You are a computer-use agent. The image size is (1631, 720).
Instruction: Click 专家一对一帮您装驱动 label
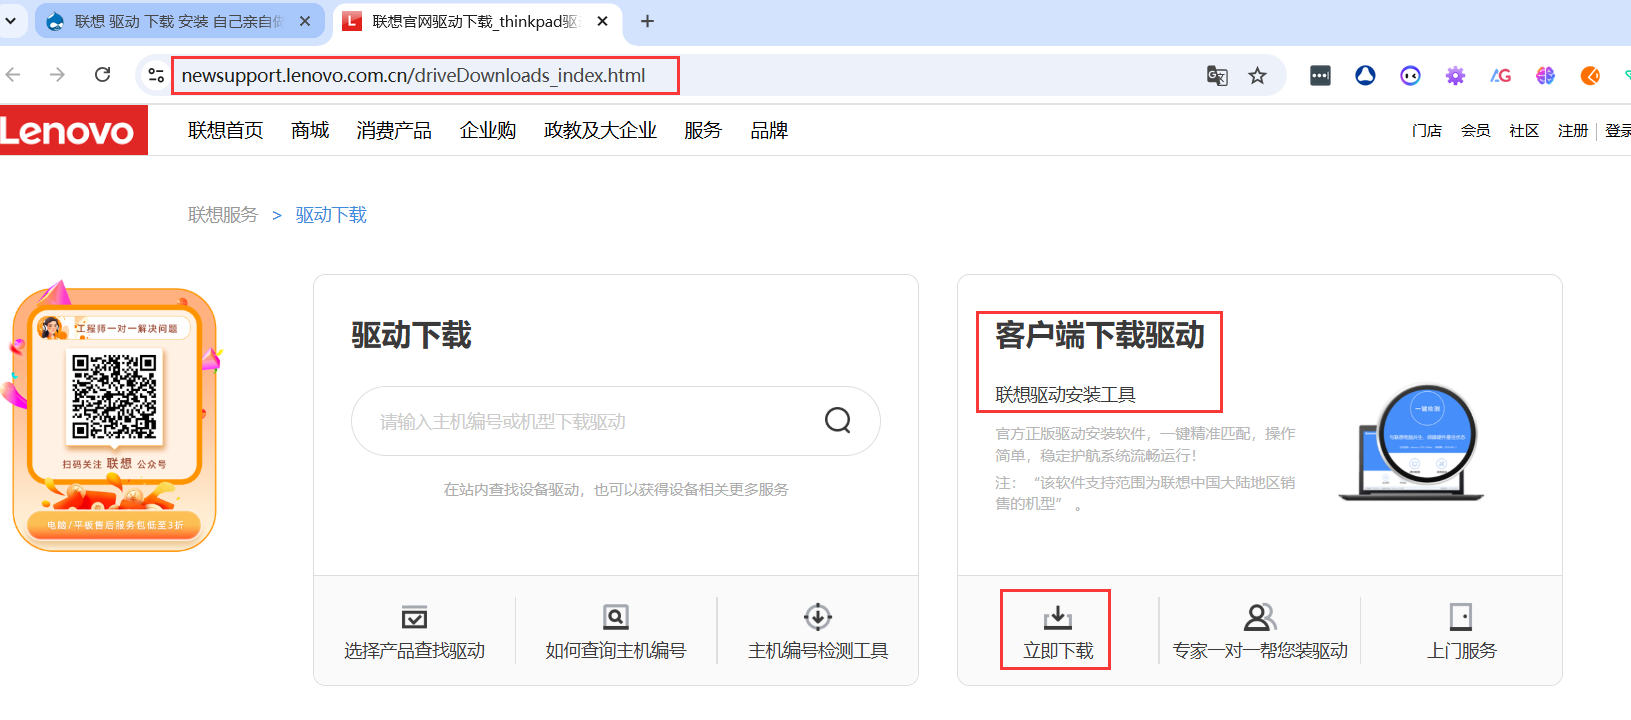point(1260,651)
